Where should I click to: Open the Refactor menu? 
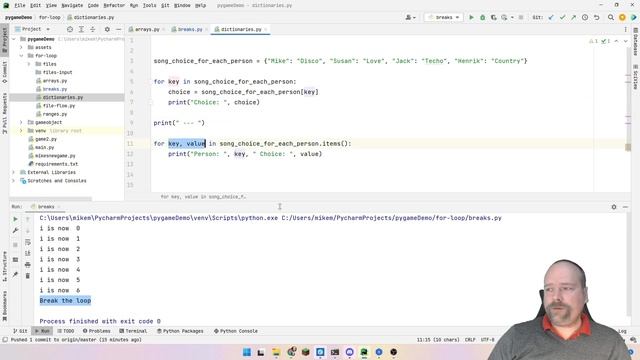tap(114, 6)
